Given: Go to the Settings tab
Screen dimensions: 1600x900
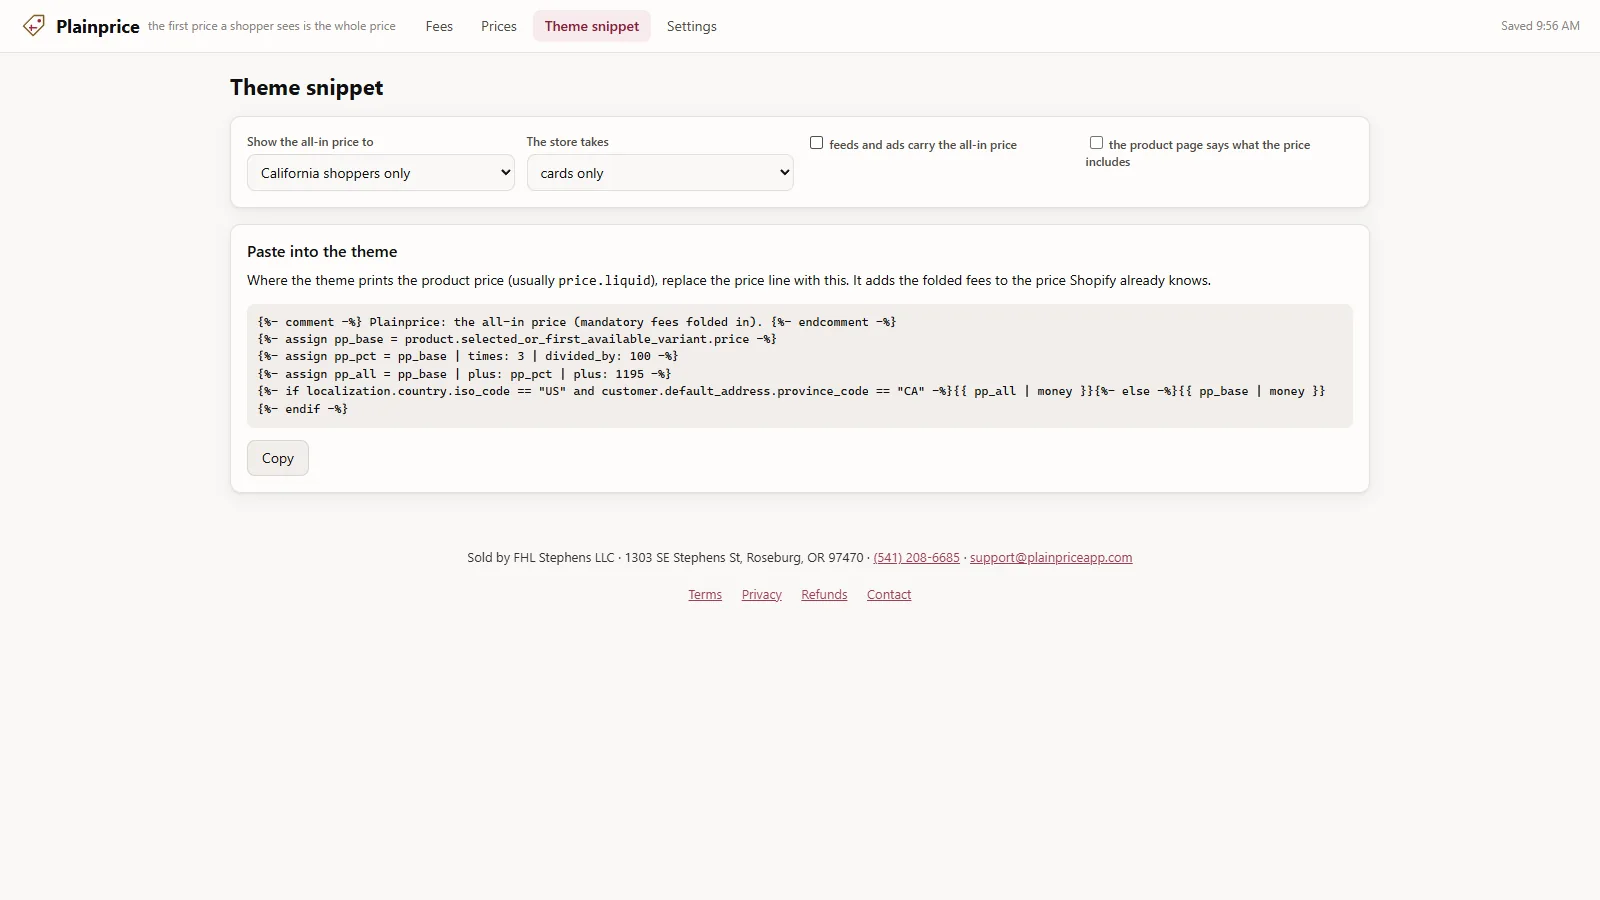Looking at the screenshot, I should (692, 26).
